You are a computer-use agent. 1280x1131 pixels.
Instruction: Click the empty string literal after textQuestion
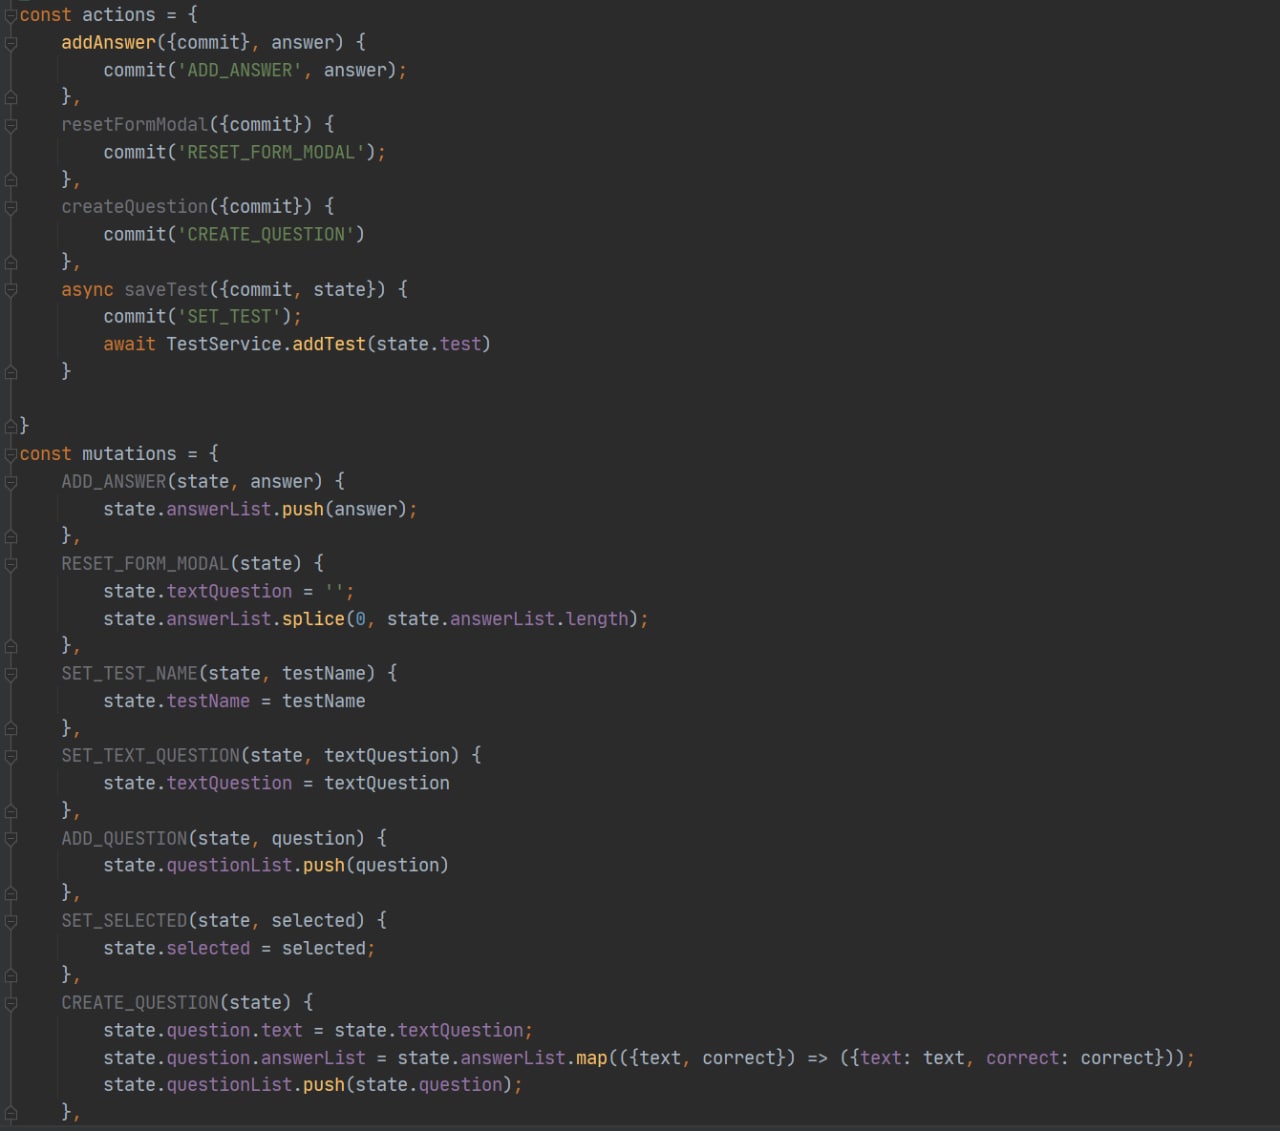coord(334,591)
